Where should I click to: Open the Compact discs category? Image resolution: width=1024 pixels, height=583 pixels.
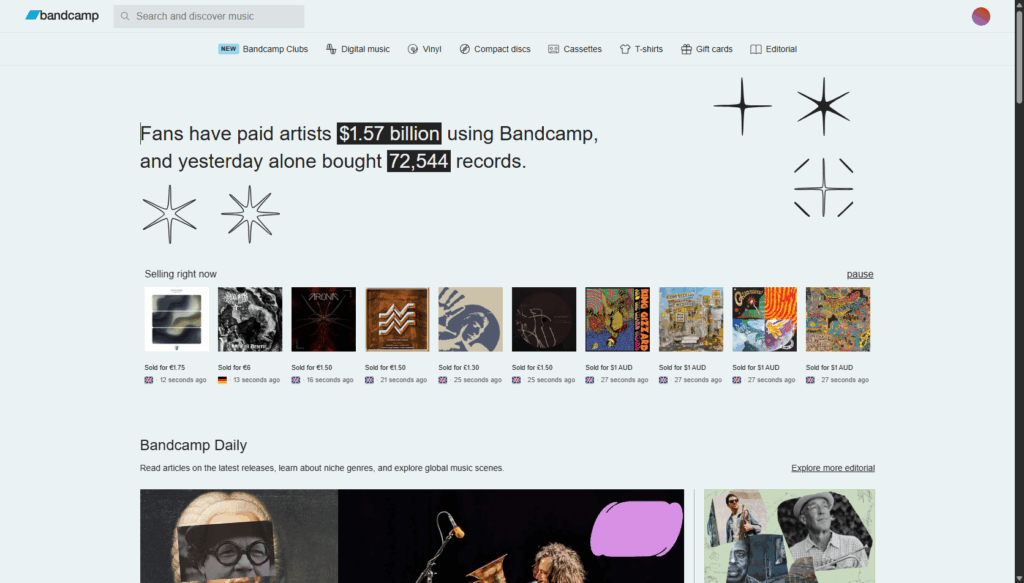[502, 49]
